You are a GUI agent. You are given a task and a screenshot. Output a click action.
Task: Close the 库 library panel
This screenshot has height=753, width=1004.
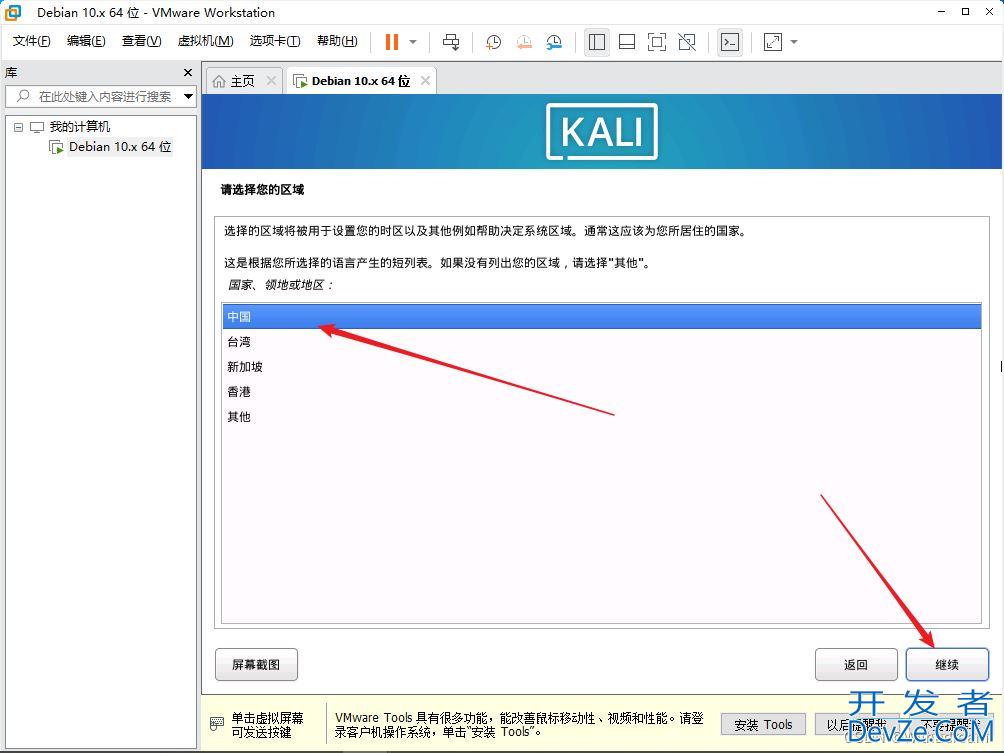(x=188, y=72)
